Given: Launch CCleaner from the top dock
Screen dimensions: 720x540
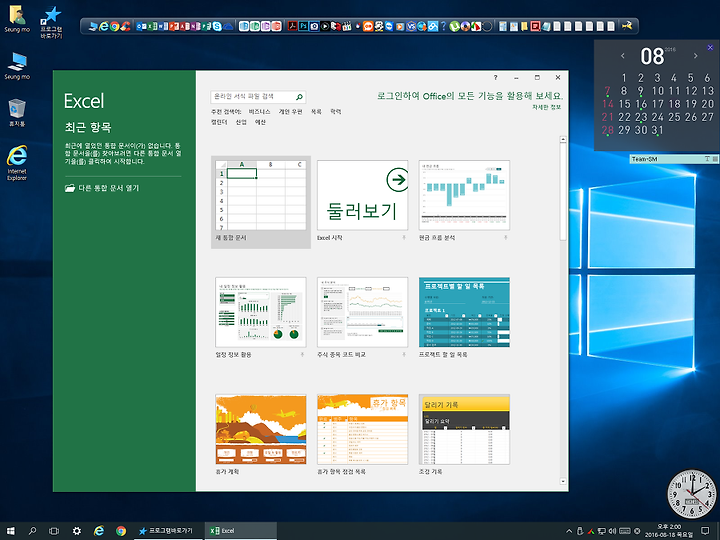Looking at the screenshot, I should pos(125,26).
